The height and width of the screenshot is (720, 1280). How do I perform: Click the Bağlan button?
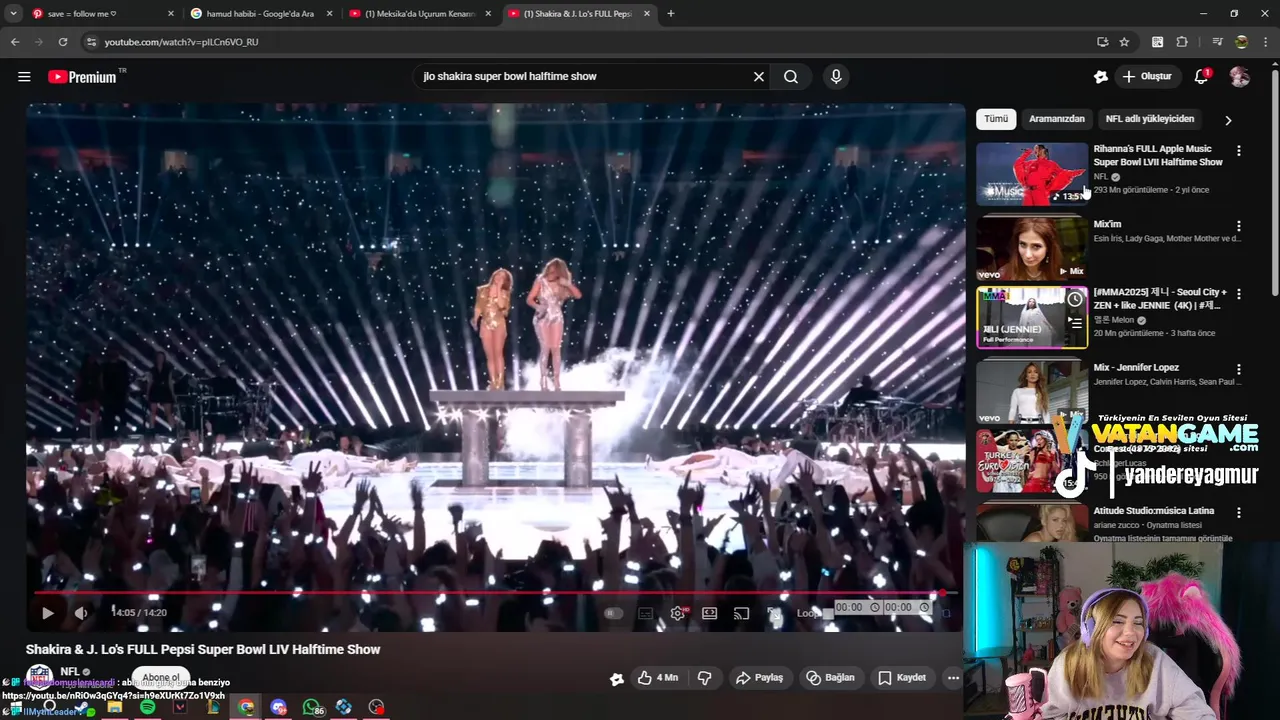point(831,678)
